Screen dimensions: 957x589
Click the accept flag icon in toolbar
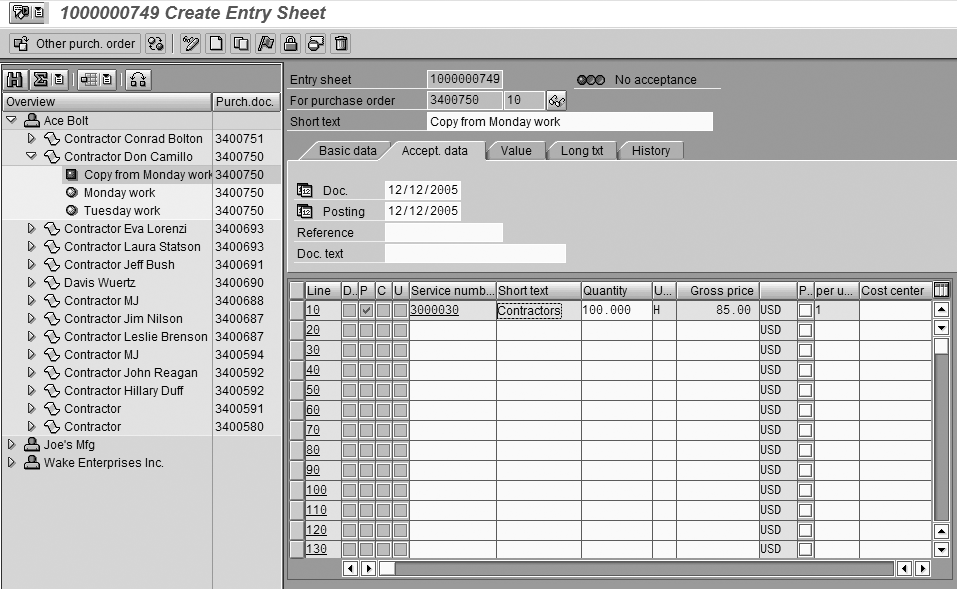tap(265, 43)
